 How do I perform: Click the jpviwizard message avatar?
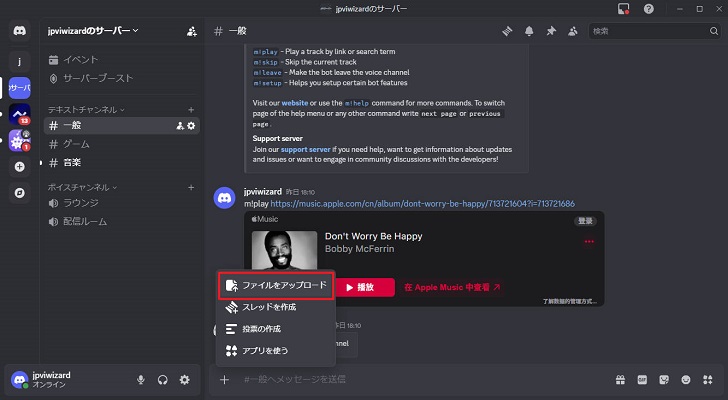224,198
